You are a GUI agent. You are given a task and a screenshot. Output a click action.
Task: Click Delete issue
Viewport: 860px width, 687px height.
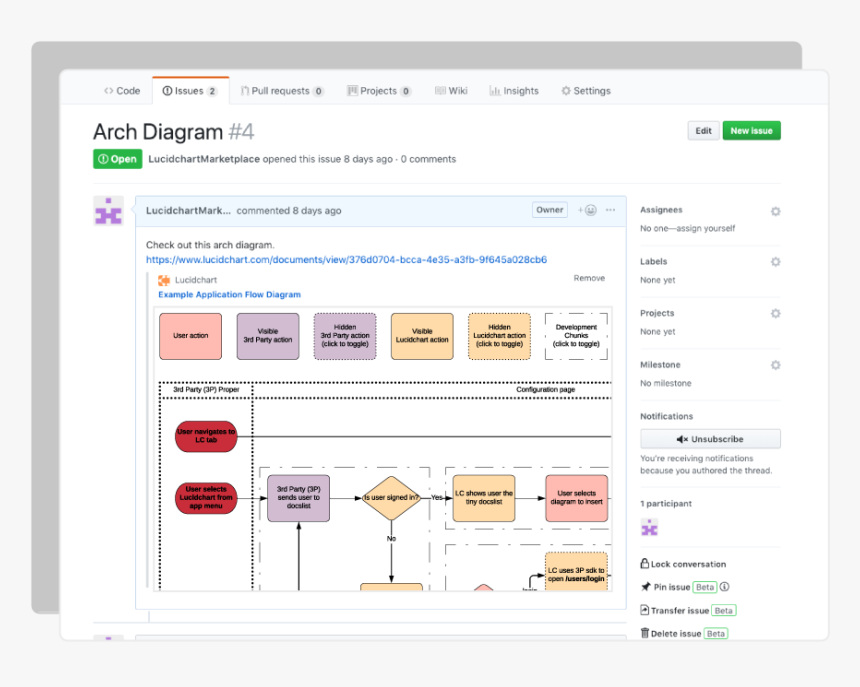(x=671, y=633)
